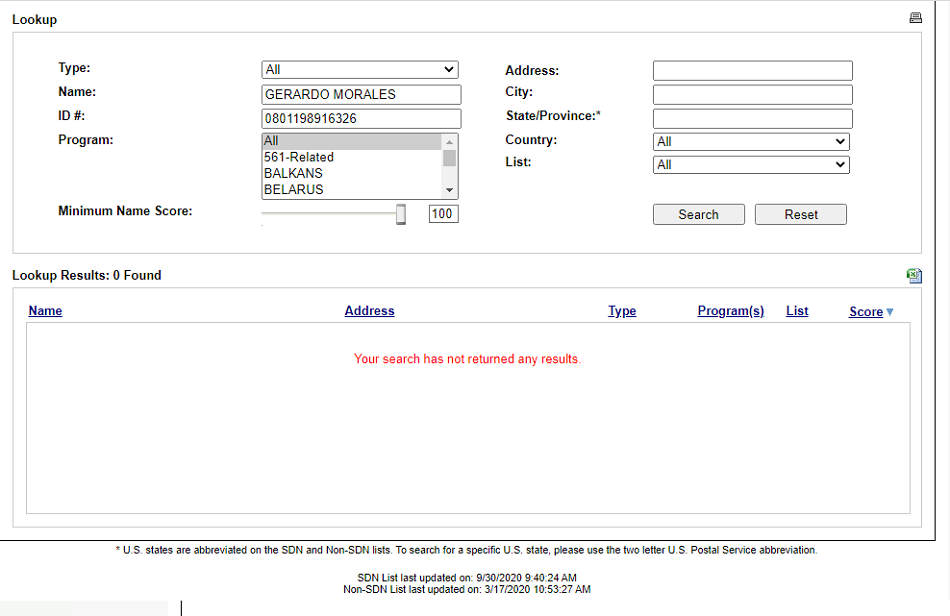950x616 pixels.
Task: Sort results by Score column
Action: click(866, 312)
